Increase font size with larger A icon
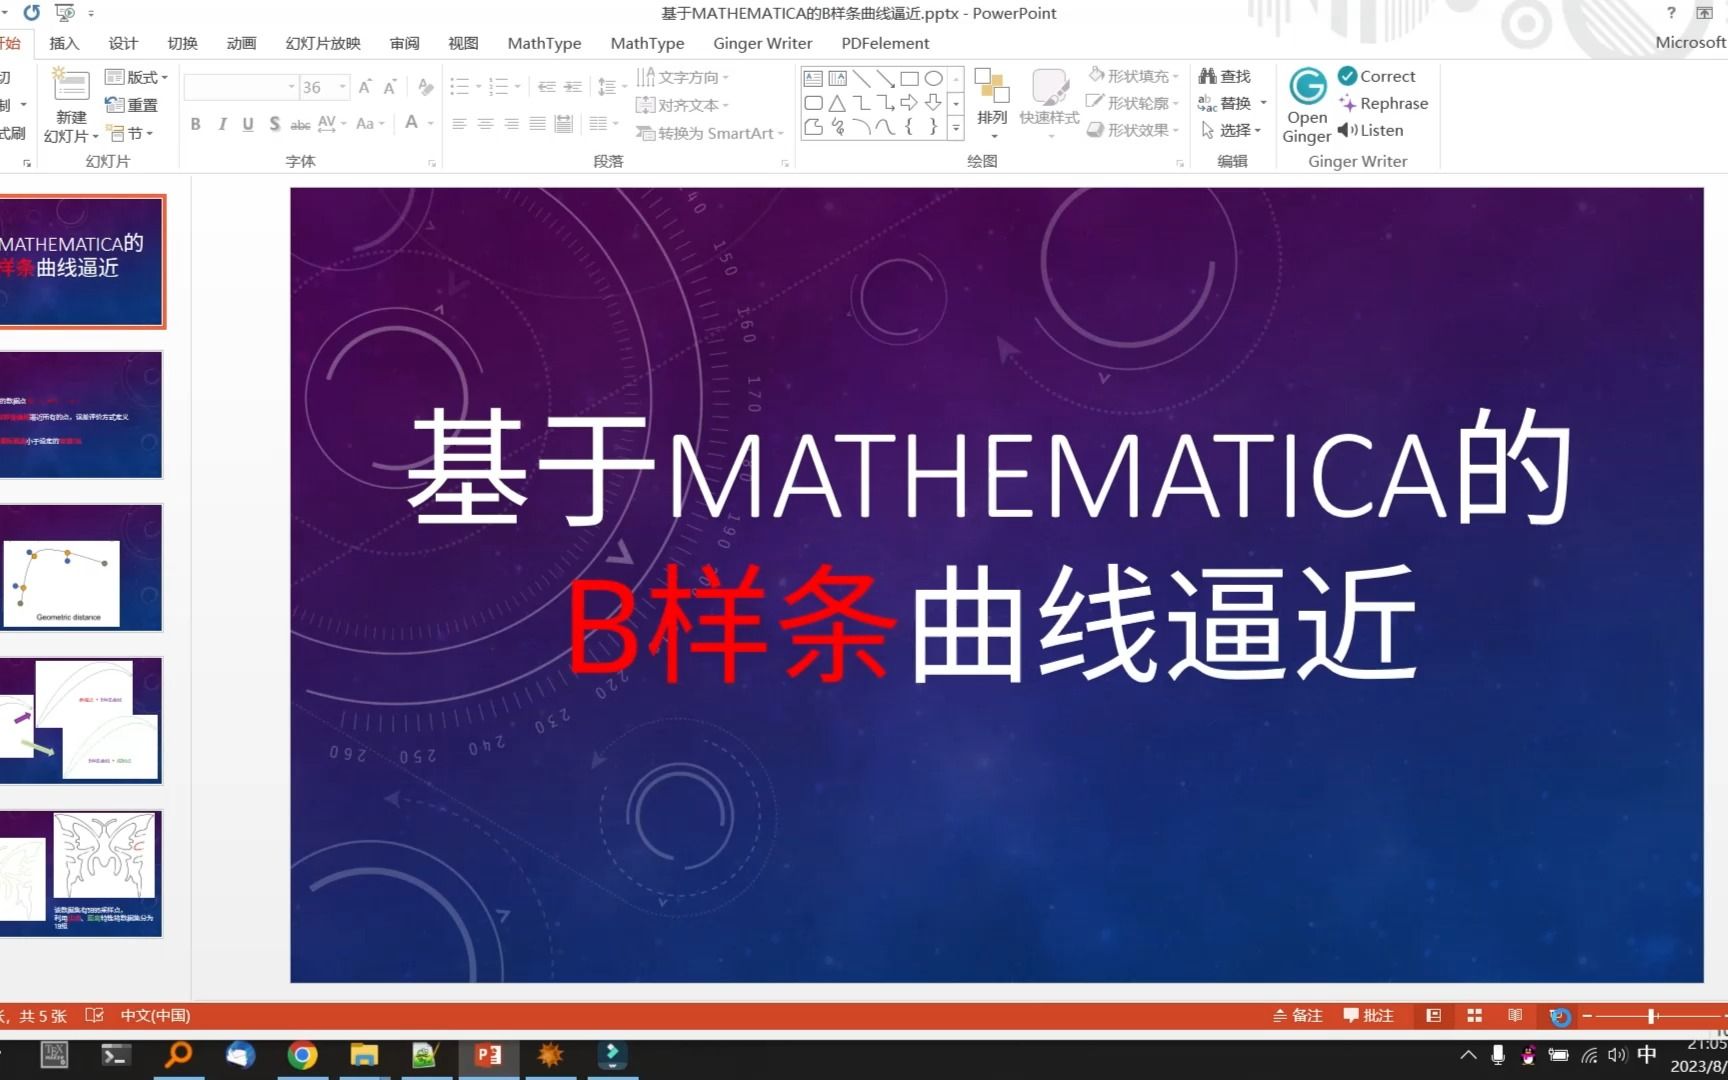The width and height of the screenshot is (1728, 1080). (x=365, y=87)
